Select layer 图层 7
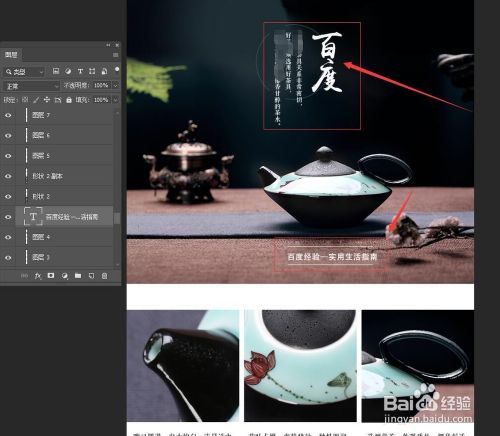Screen dimensions: 500x436 coord(65,115)
